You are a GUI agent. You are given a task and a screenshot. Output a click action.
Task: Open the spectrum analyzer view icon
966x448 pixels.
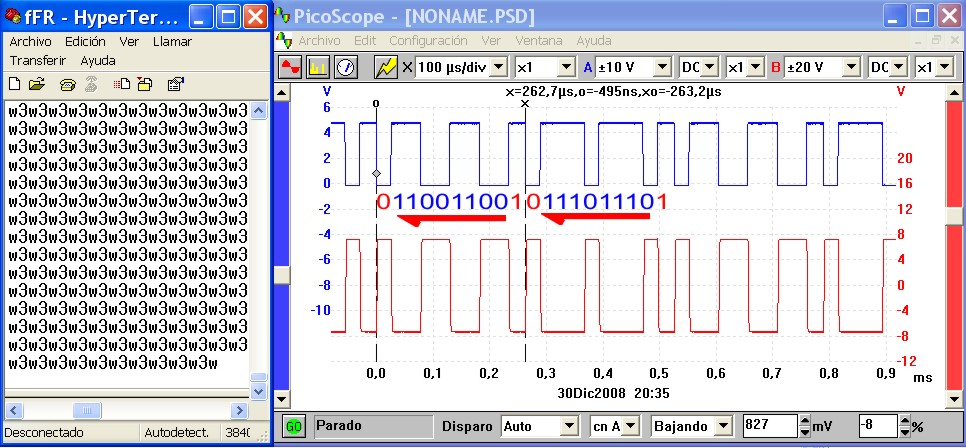point(318,67)
